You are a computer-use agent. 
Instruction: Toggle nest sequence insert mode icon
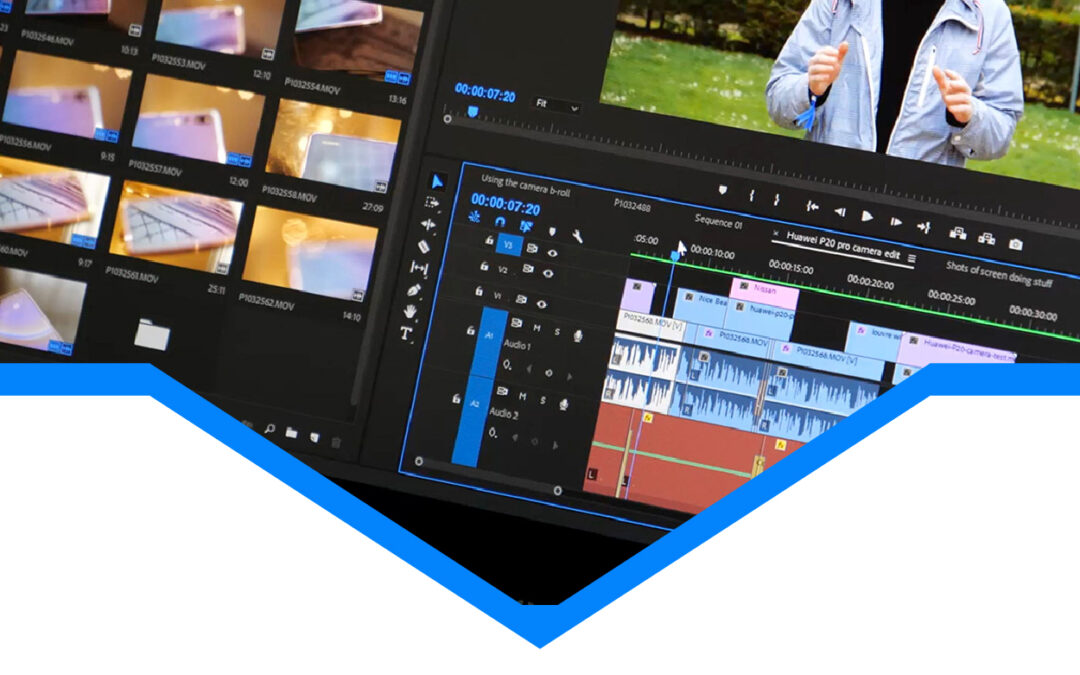point(475,217)
